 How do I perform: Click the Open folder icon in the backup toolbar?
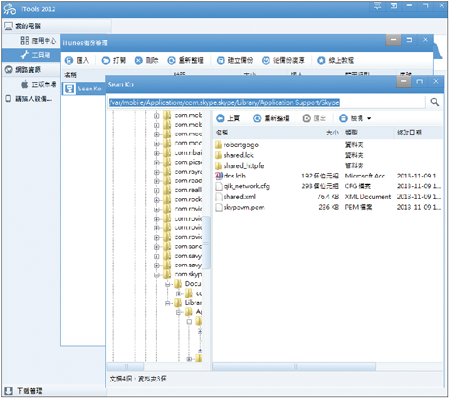pos(106,60)
